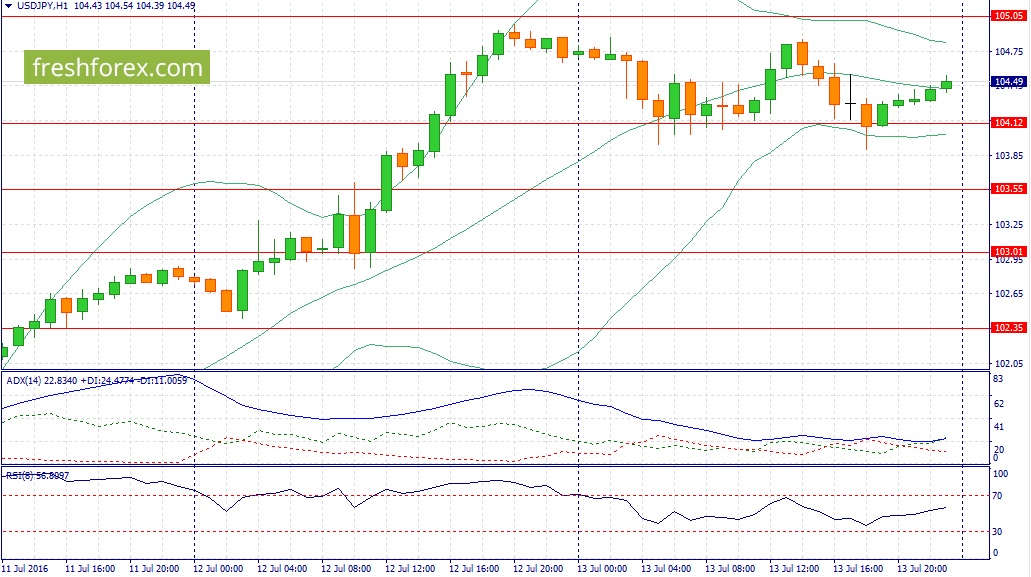Click the freshforex.com logo banner
This screenshot has width=1031, height=577.
pos(117,67)
